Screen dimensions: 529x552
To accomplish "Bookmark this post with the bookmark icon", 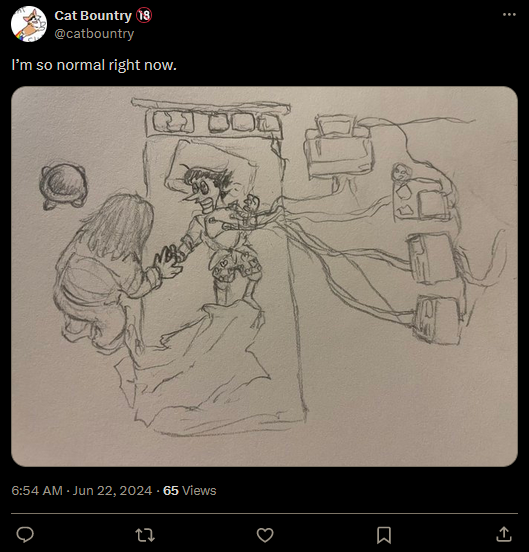I will pos(384,535).
